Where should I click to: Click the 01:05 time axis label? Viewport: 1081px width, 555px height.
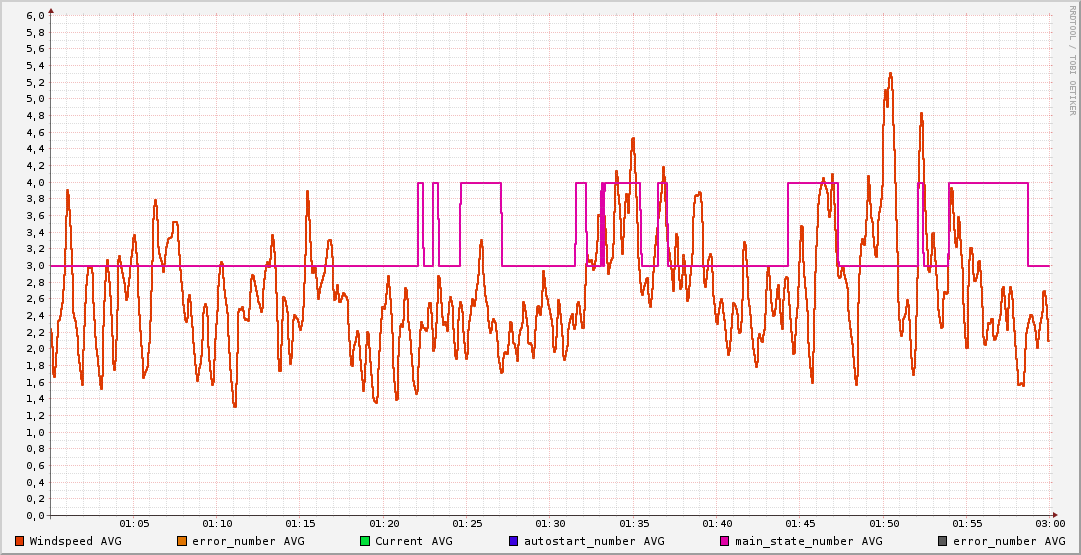point(134,523)
